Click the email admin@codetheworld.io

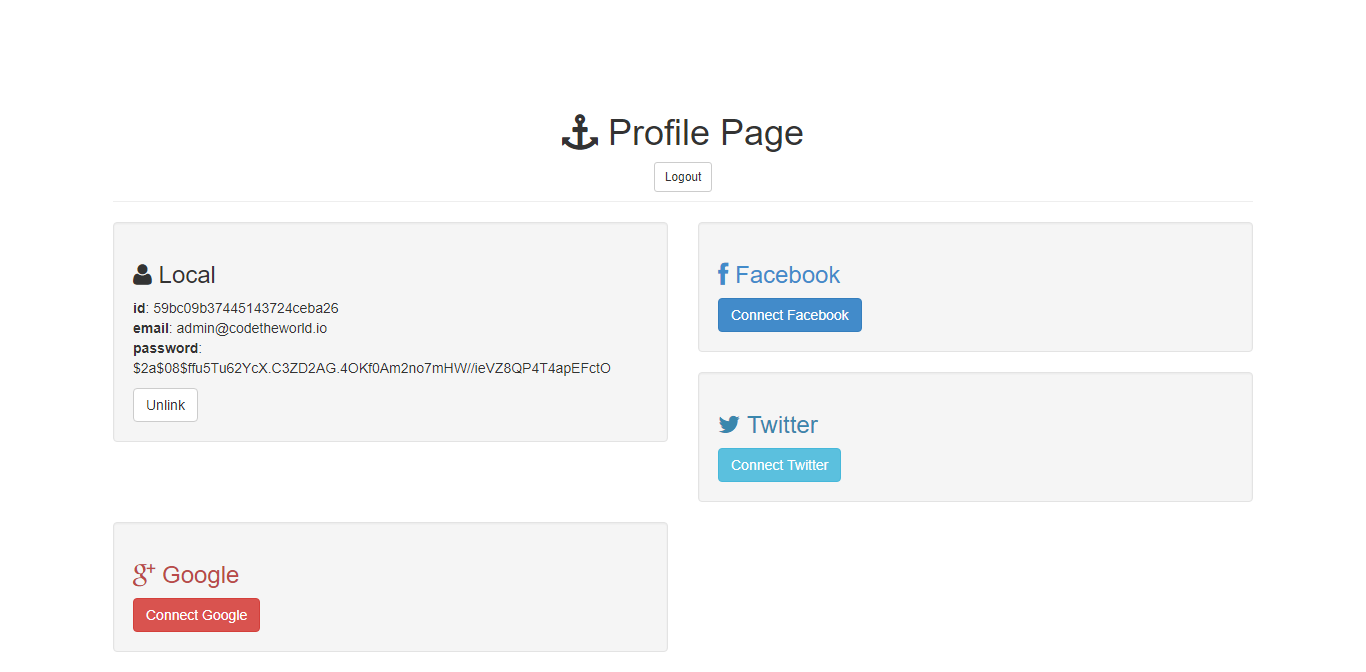click(x=252, y=328)
